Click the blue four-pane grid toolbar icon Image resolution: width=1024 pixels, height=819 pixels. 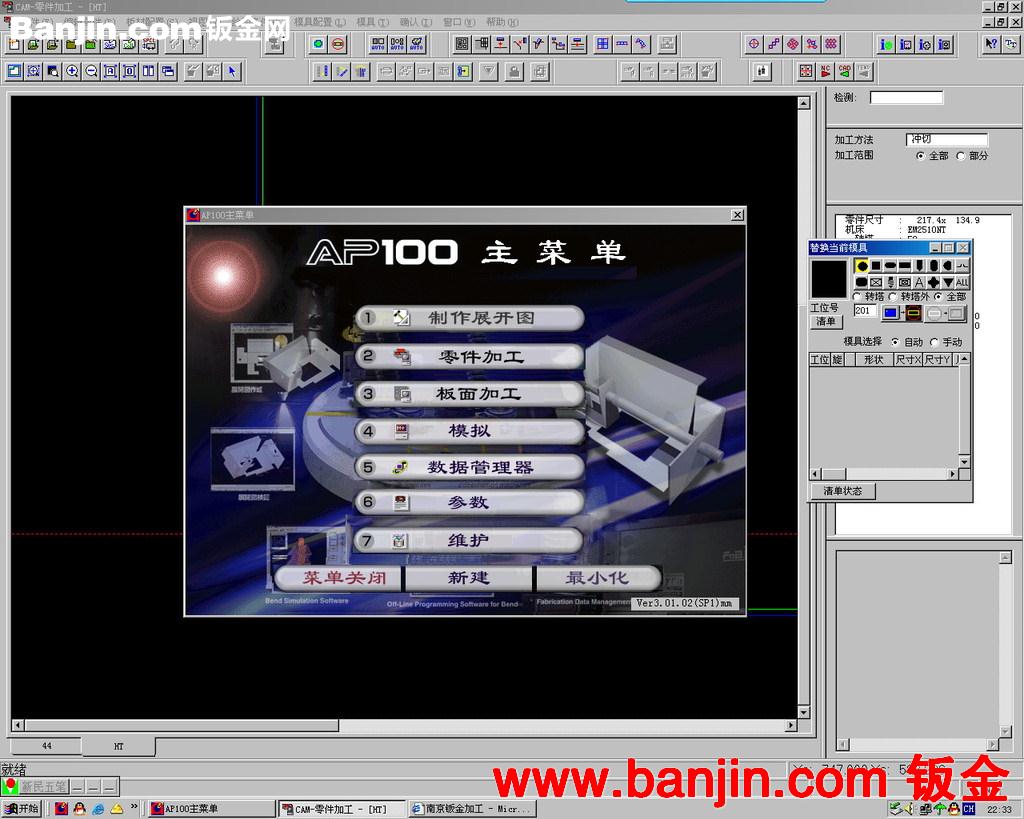click(602, 44)
